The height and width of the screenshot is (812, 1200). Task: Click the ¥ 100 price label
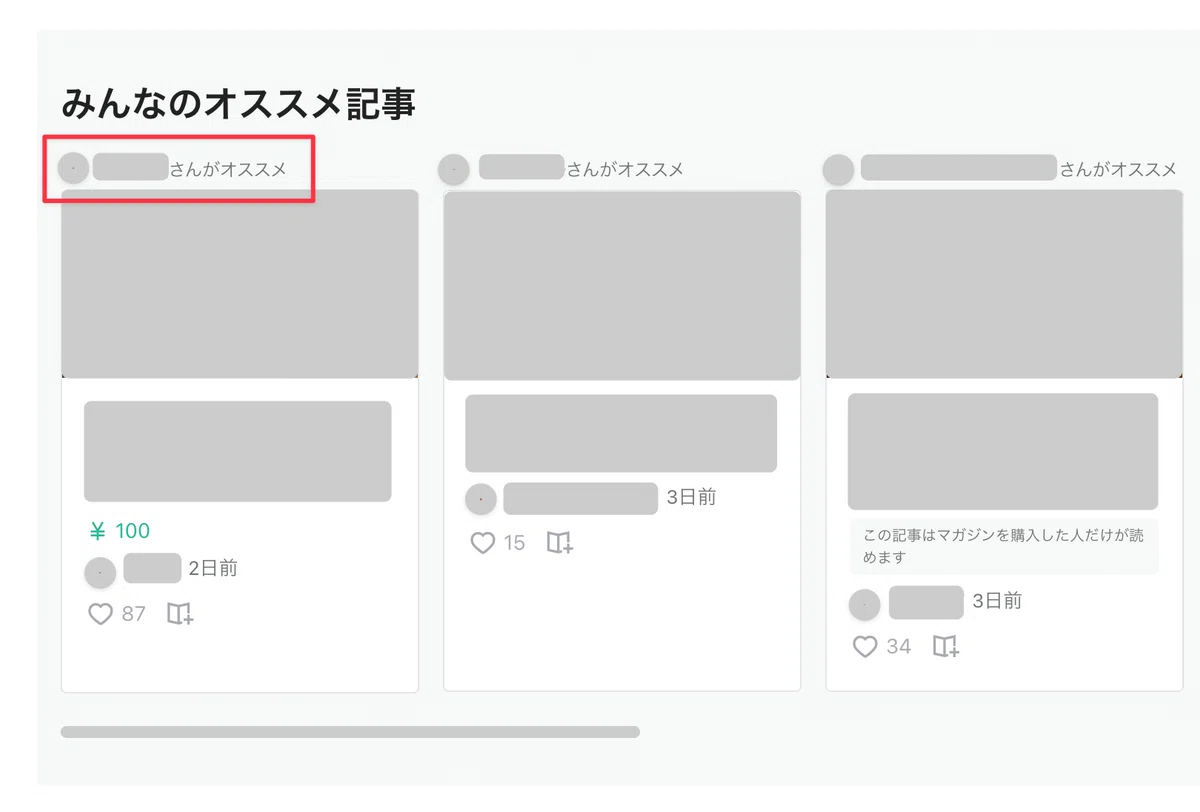point(119,531)
